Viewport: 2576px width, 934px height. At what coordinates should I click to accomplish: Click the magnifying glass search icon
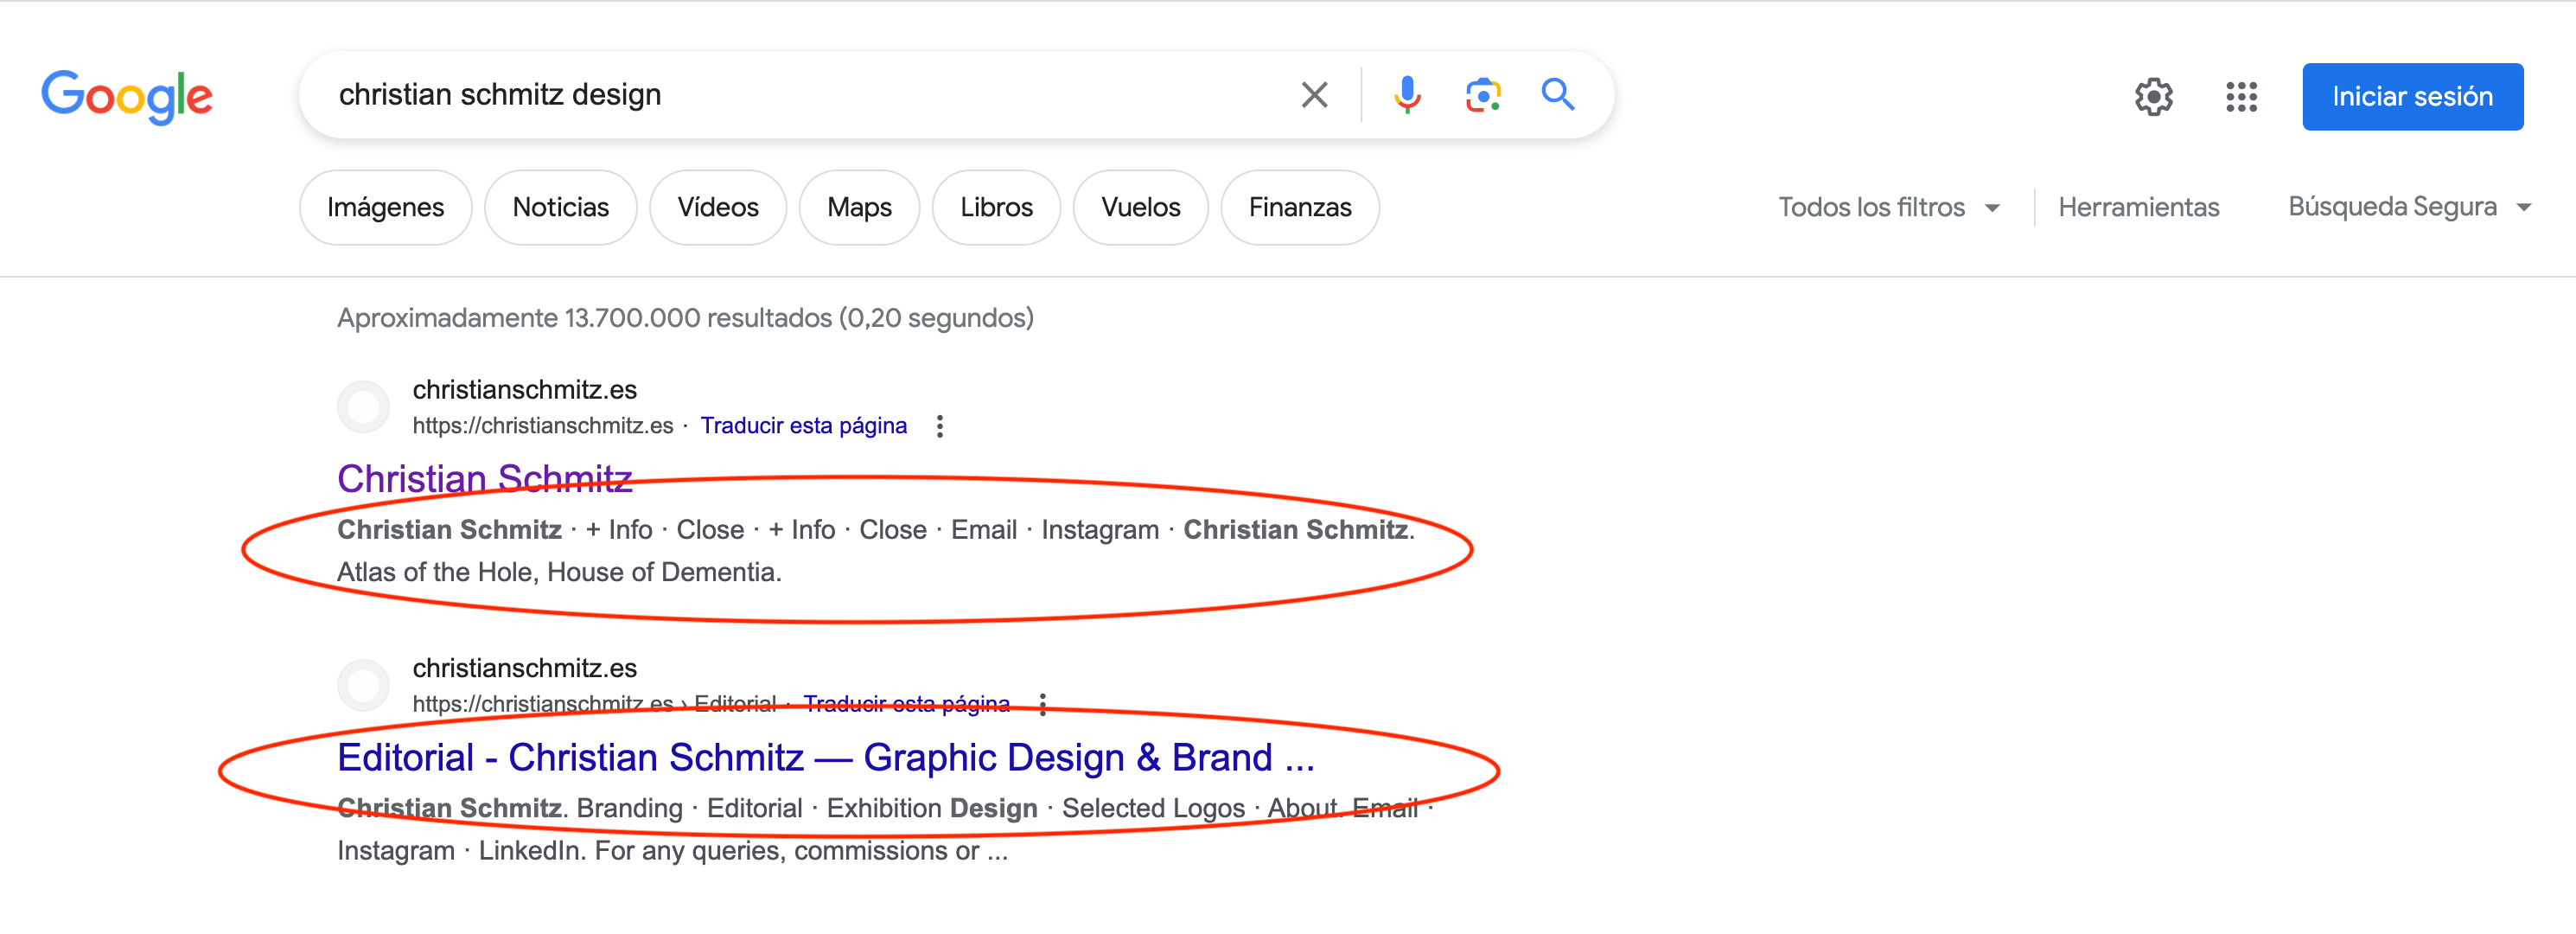point(1557,95)
